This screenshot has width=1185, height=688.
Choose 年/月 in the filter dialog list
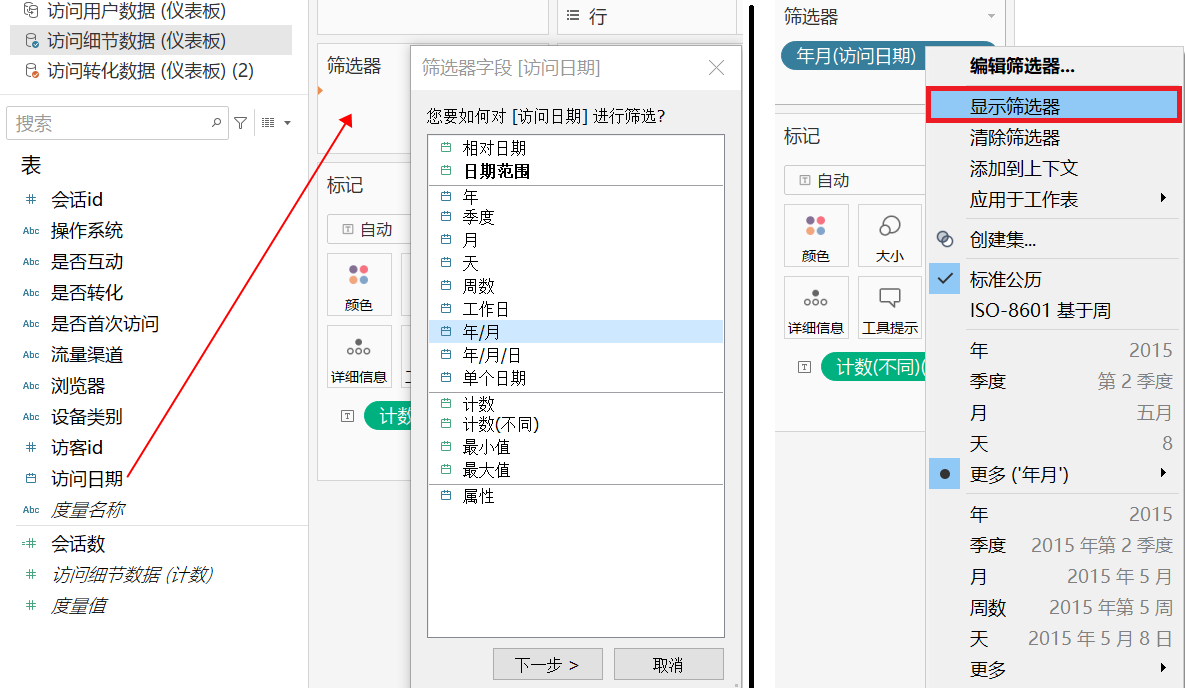click(x=576, y=332)
